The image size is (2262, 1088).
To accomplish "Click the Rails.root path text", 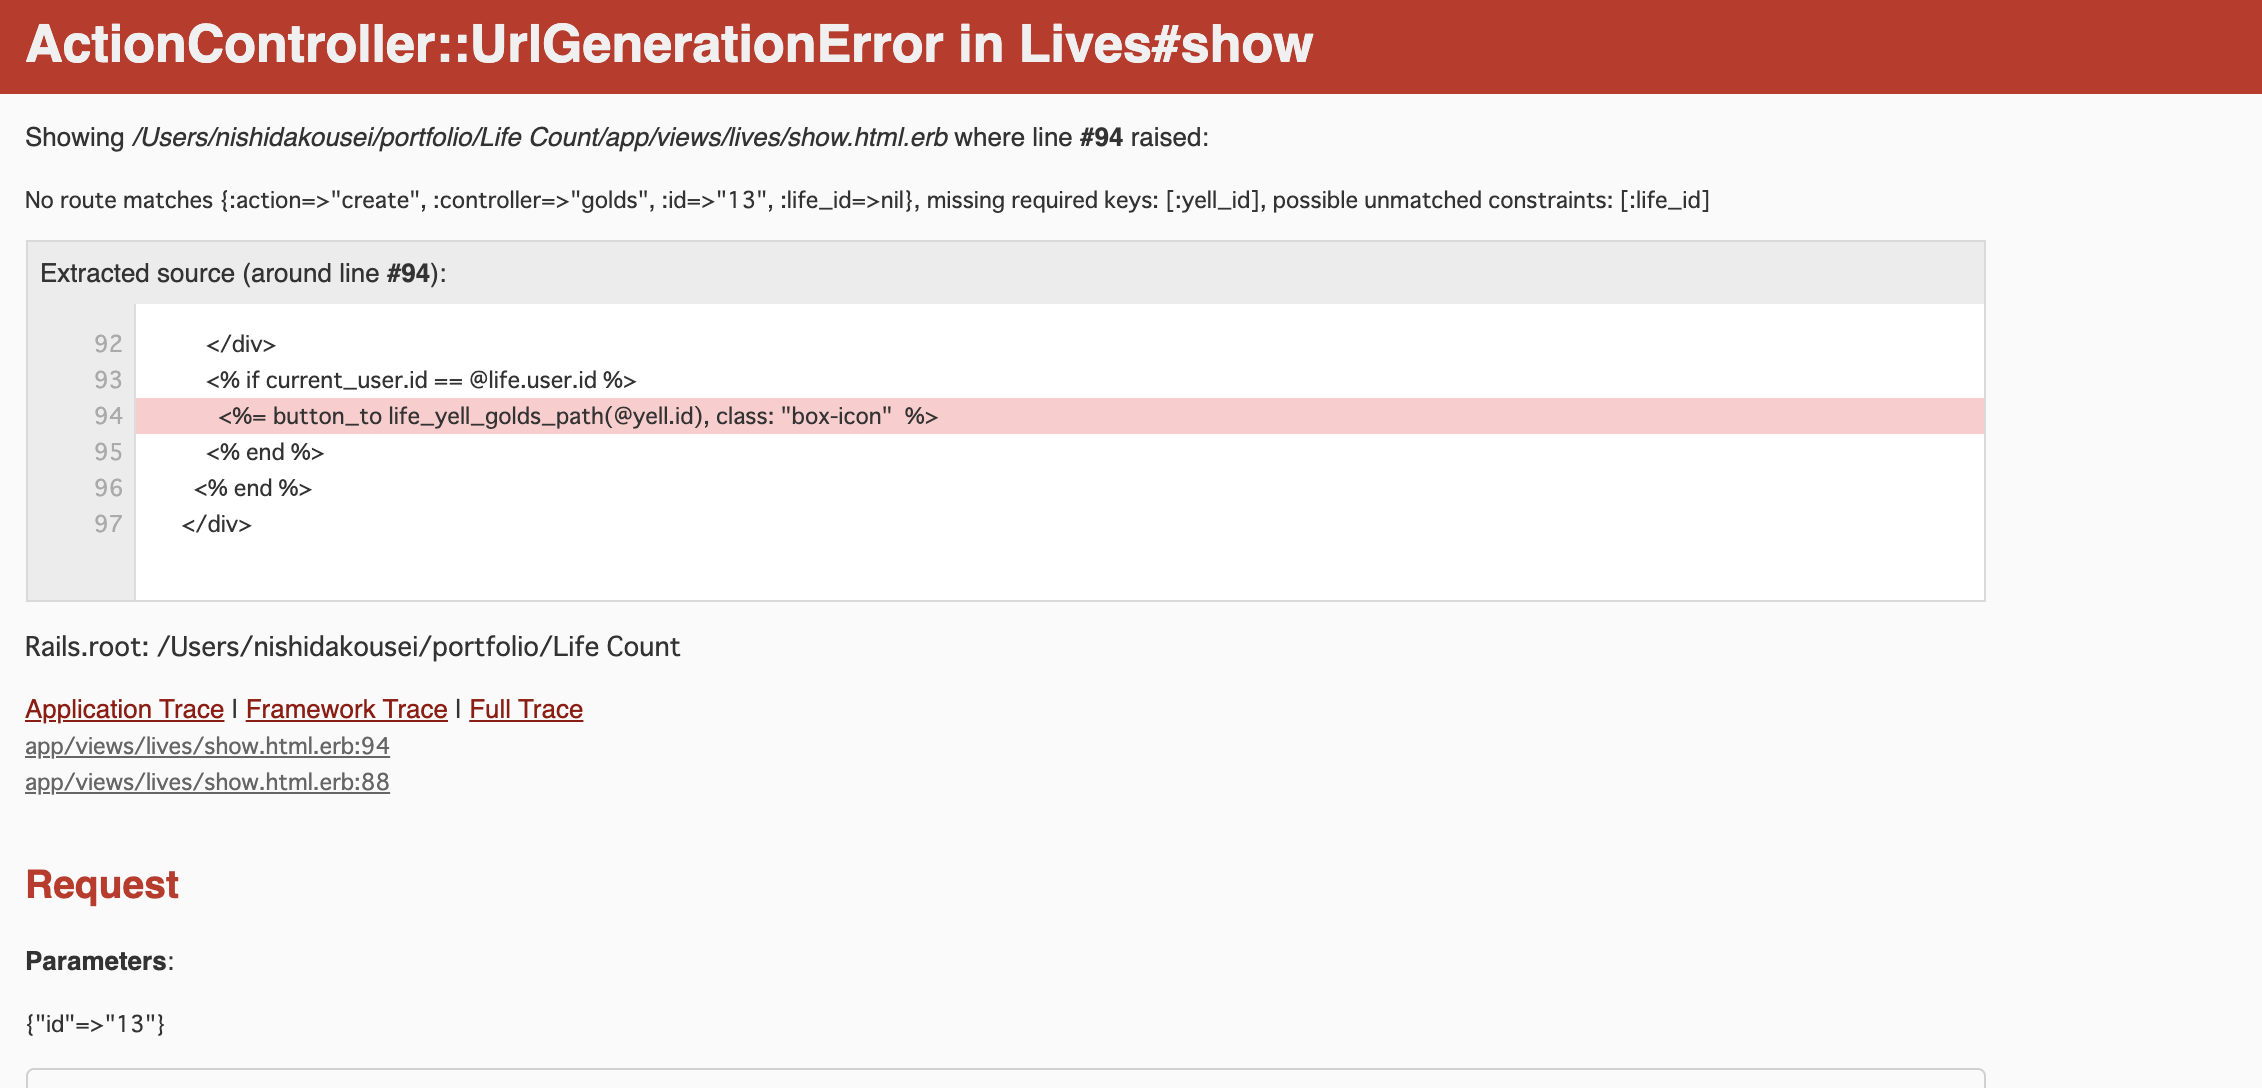I will pyautogui.click(x=352, y=647).
